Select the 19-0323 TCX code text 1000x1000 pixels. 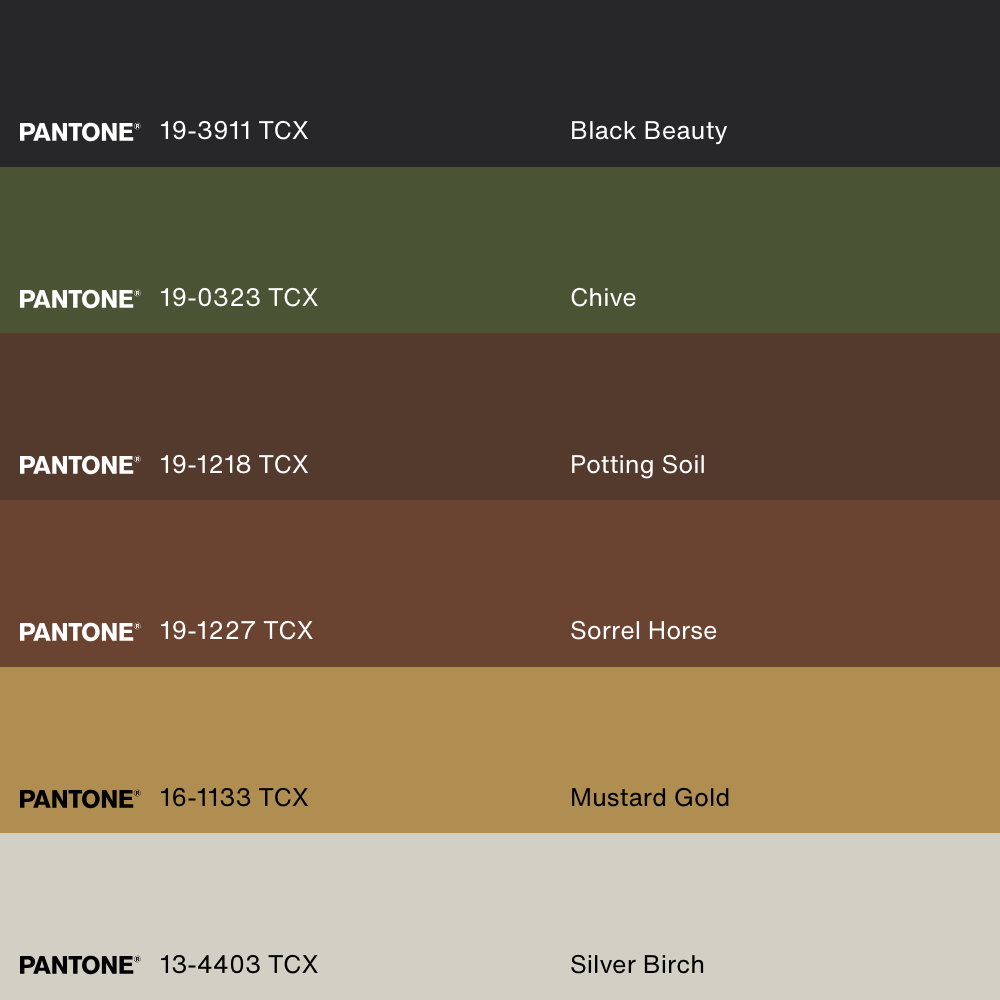pos(239,298)
